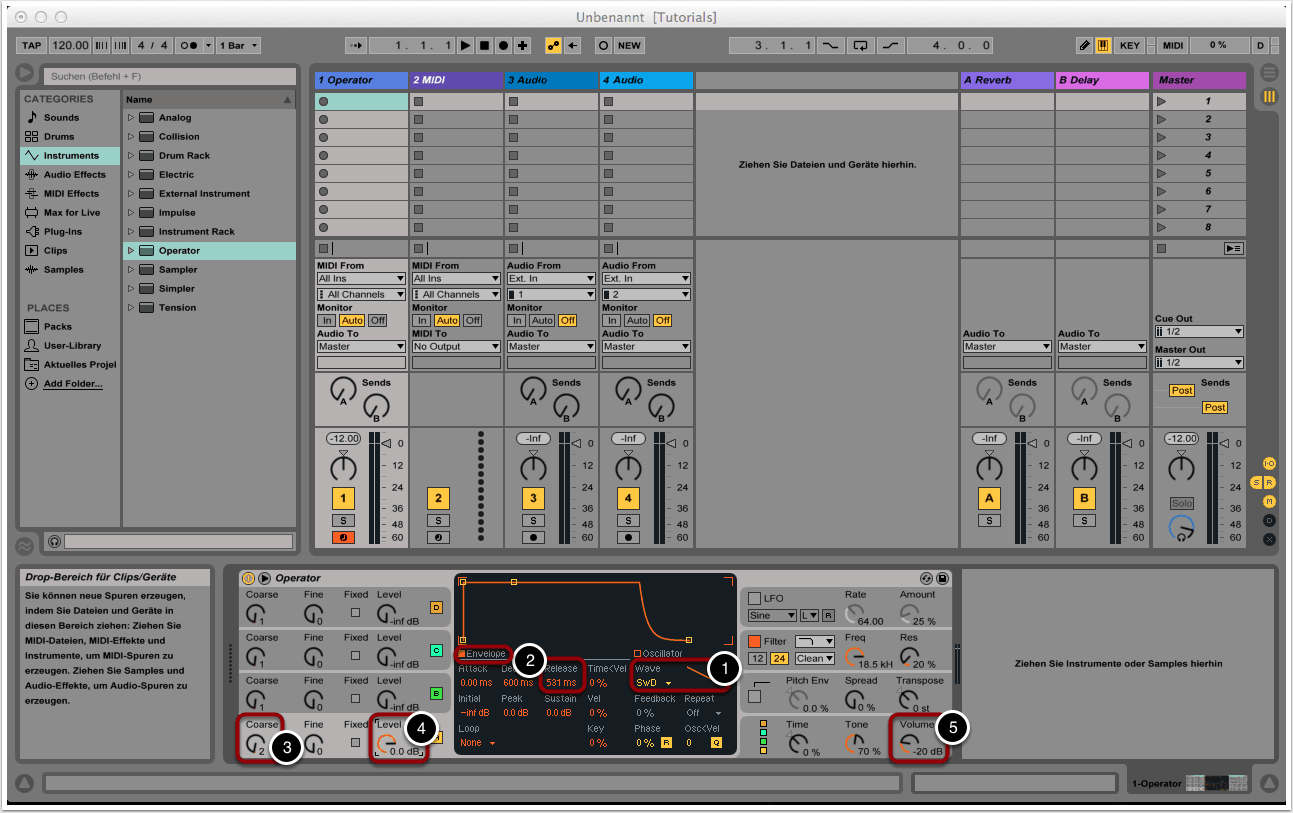1293x813 pixels.
Task: Click the Add Folder link under Places
Action: [72, 384]
